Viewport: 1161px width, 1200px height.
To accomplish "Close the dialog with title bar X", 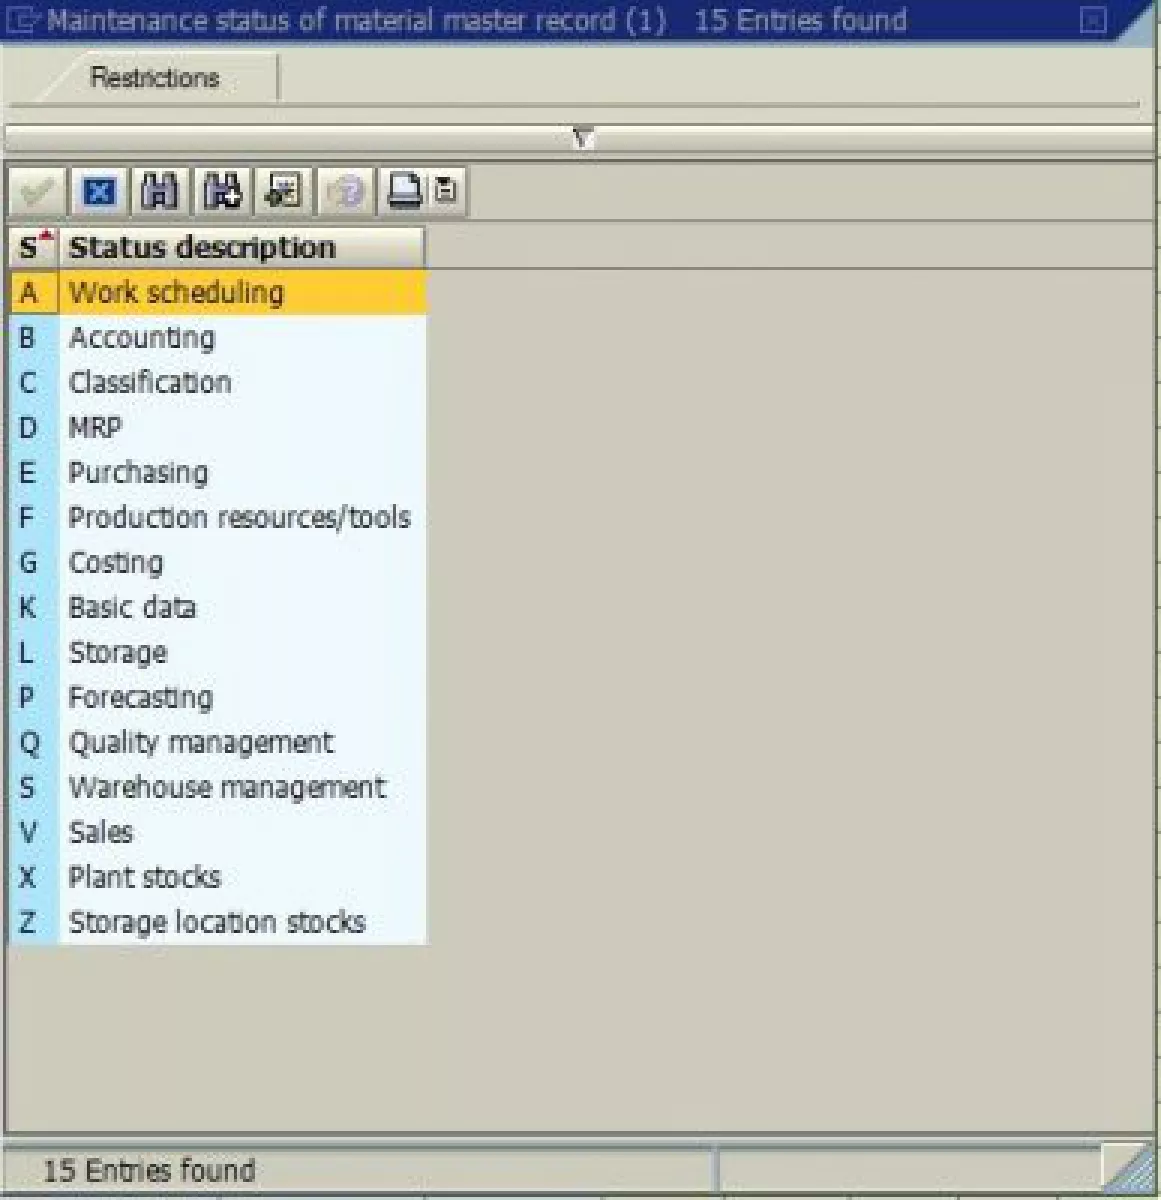I will tap(1094, 20).
